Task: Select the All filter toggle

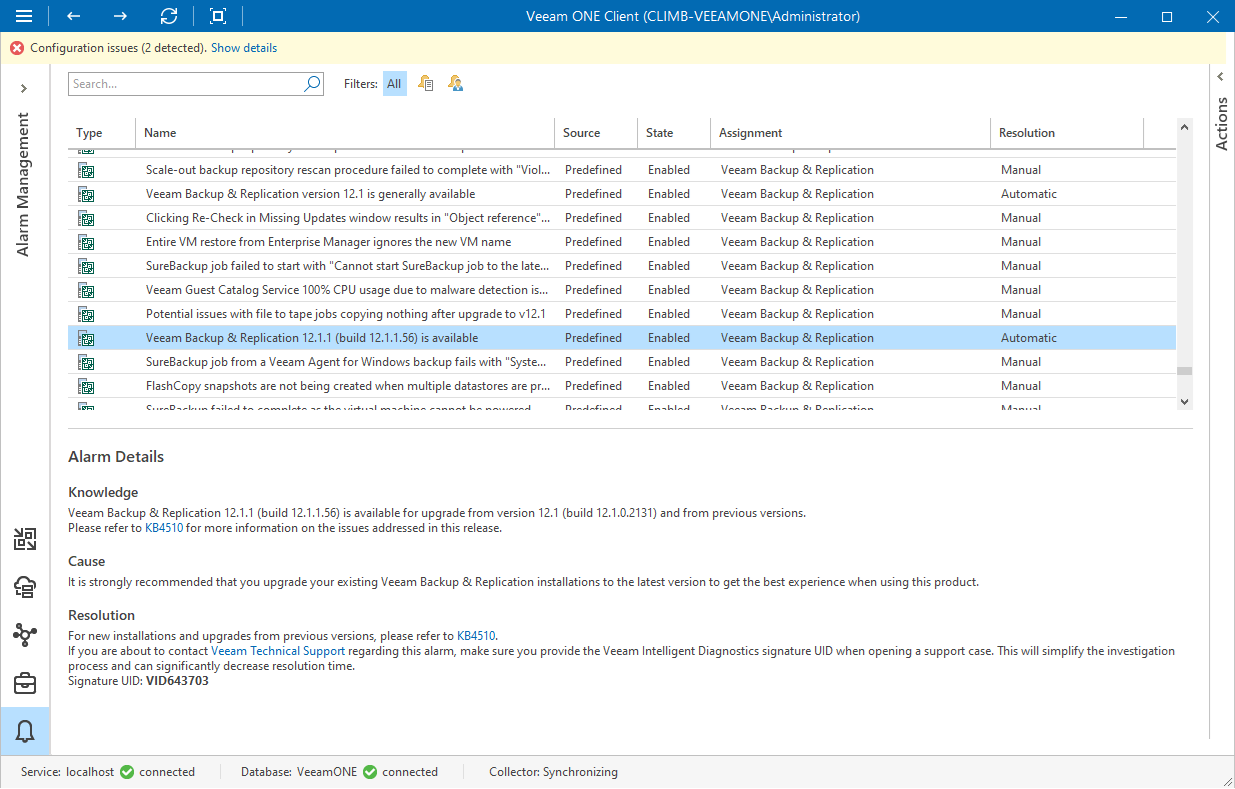Action: click(x=394, y=84)
